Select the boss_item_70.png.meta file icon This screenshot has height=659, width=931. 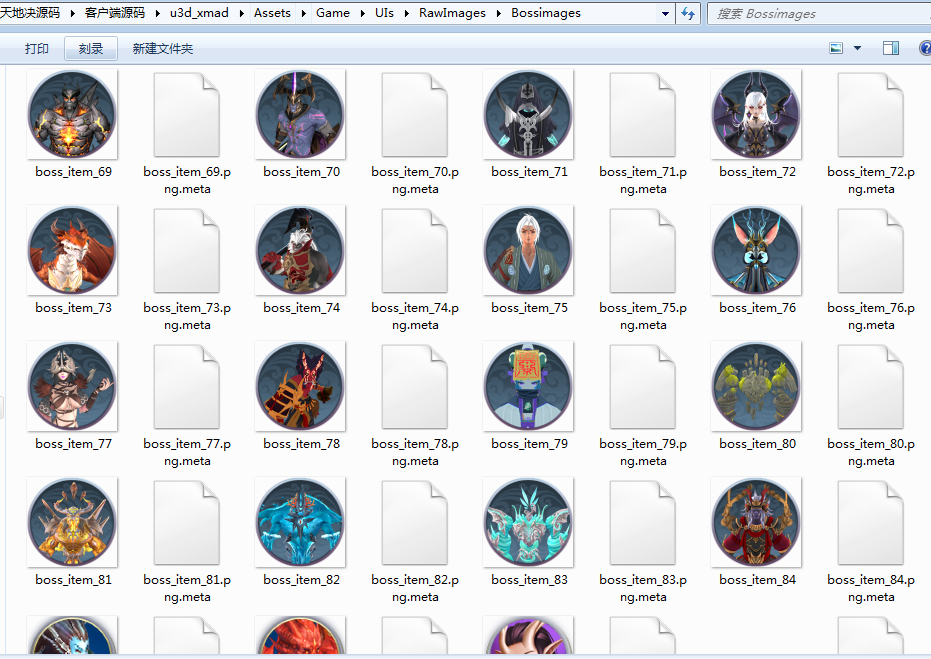click(414, 115)
